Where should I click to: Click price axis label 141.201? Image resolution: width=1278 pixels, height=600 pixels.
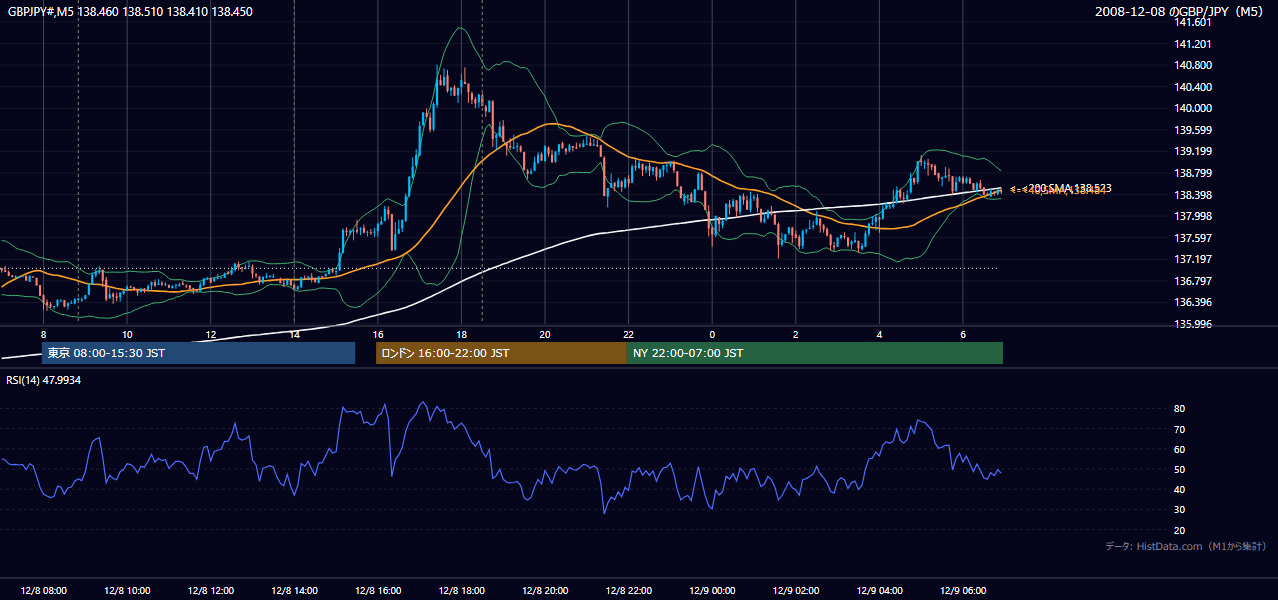click(1194, 44)
